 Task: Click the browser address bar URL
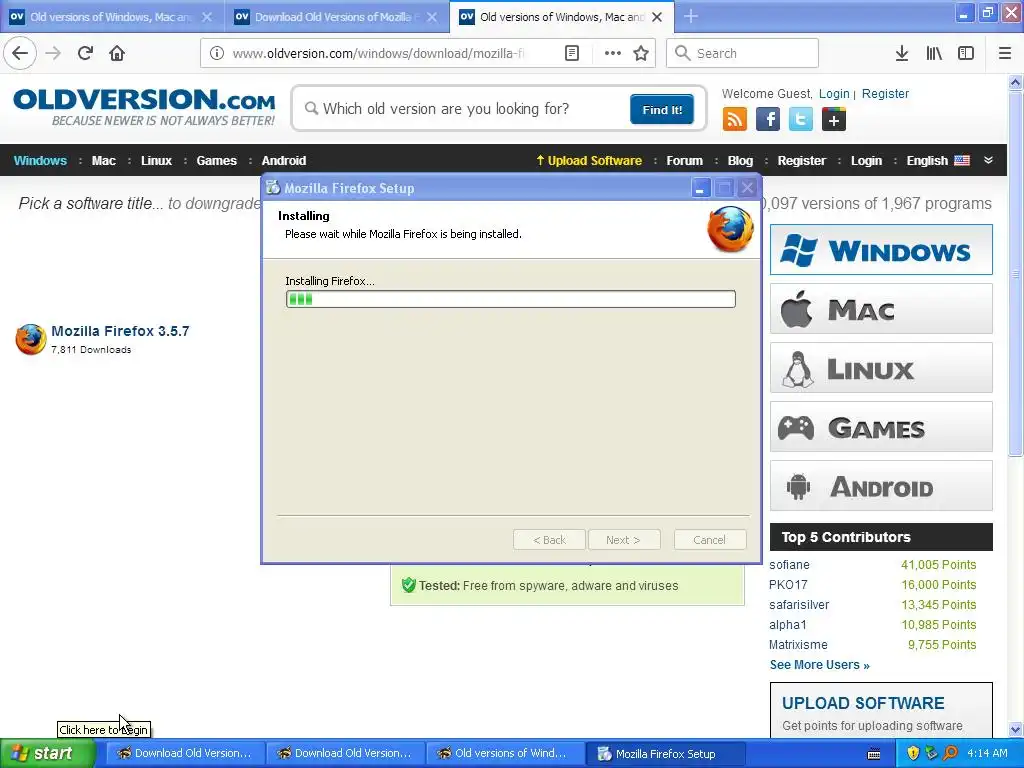[x=379, y=53]
